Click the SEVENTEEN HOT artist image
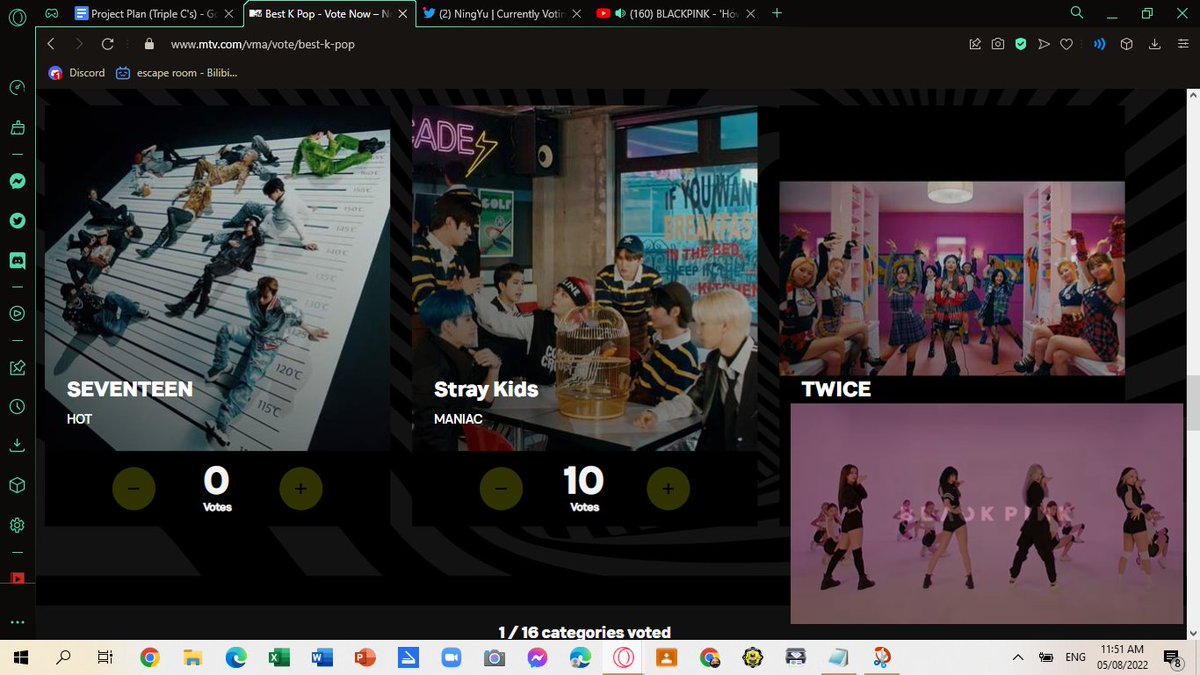 point(217,278)
